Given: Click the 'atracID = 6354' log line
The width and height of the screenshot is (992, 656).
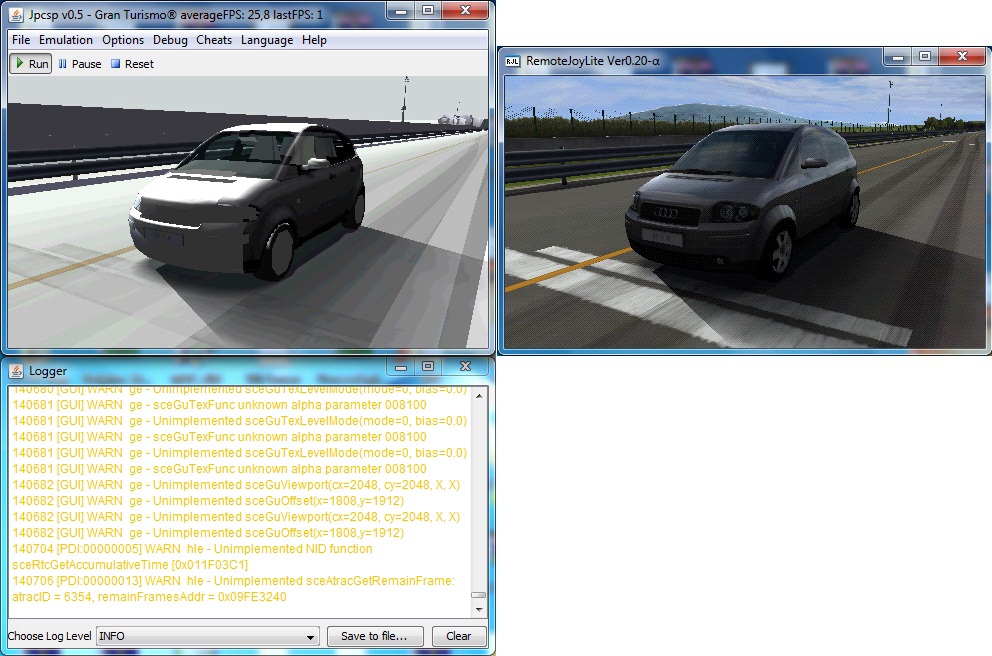Looking at the screenshot, I should pos(149,597).
